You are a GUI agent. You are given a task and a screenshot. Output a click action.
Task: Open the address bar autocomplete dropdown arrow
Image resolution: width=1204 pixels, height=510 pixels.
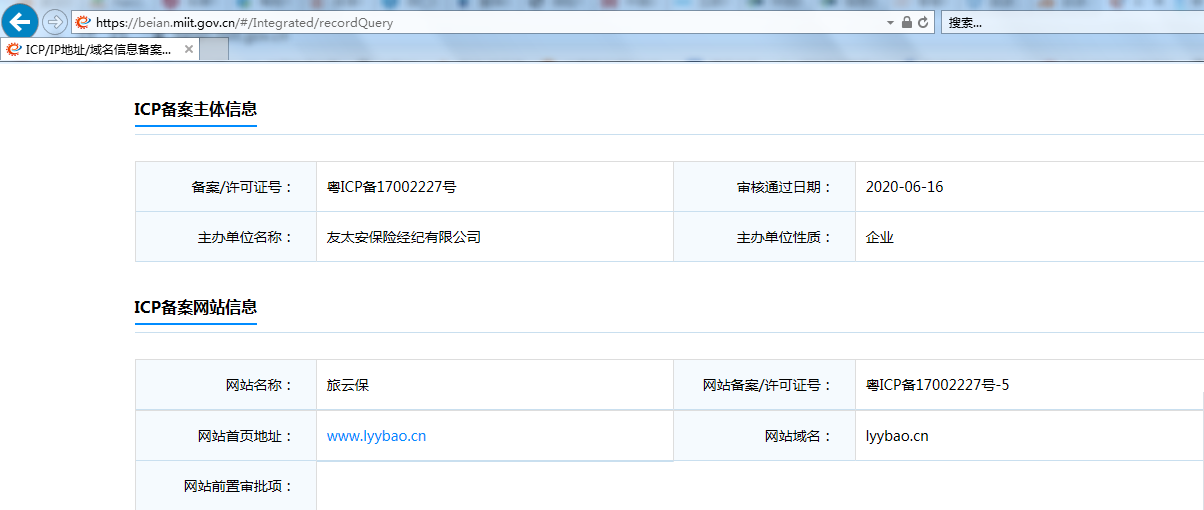pos(890,22)
